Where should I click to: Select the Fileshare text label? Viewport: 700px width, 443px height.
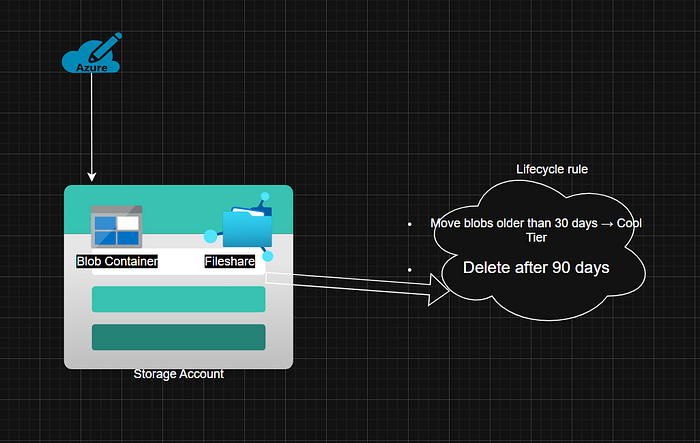click(229, 261)
